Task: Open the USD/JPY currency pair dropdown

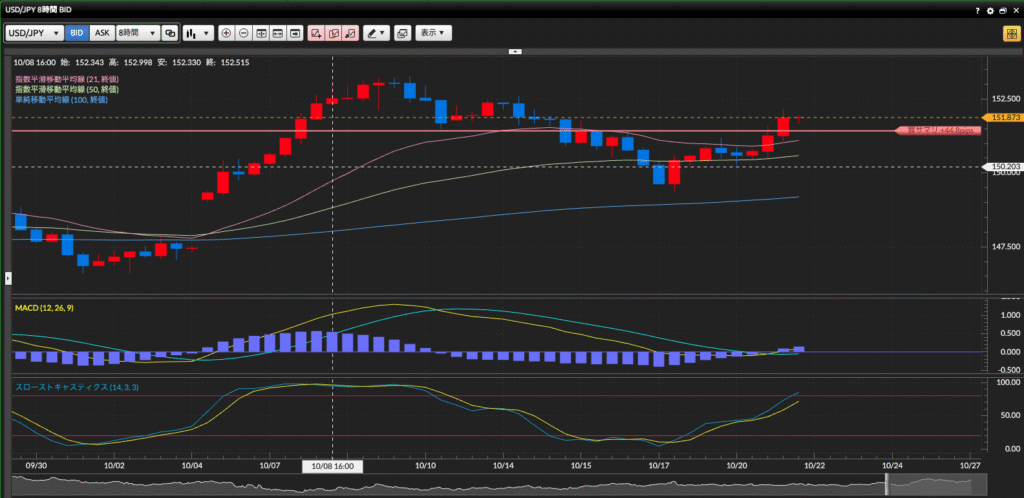Action: [x=34, y=33]
